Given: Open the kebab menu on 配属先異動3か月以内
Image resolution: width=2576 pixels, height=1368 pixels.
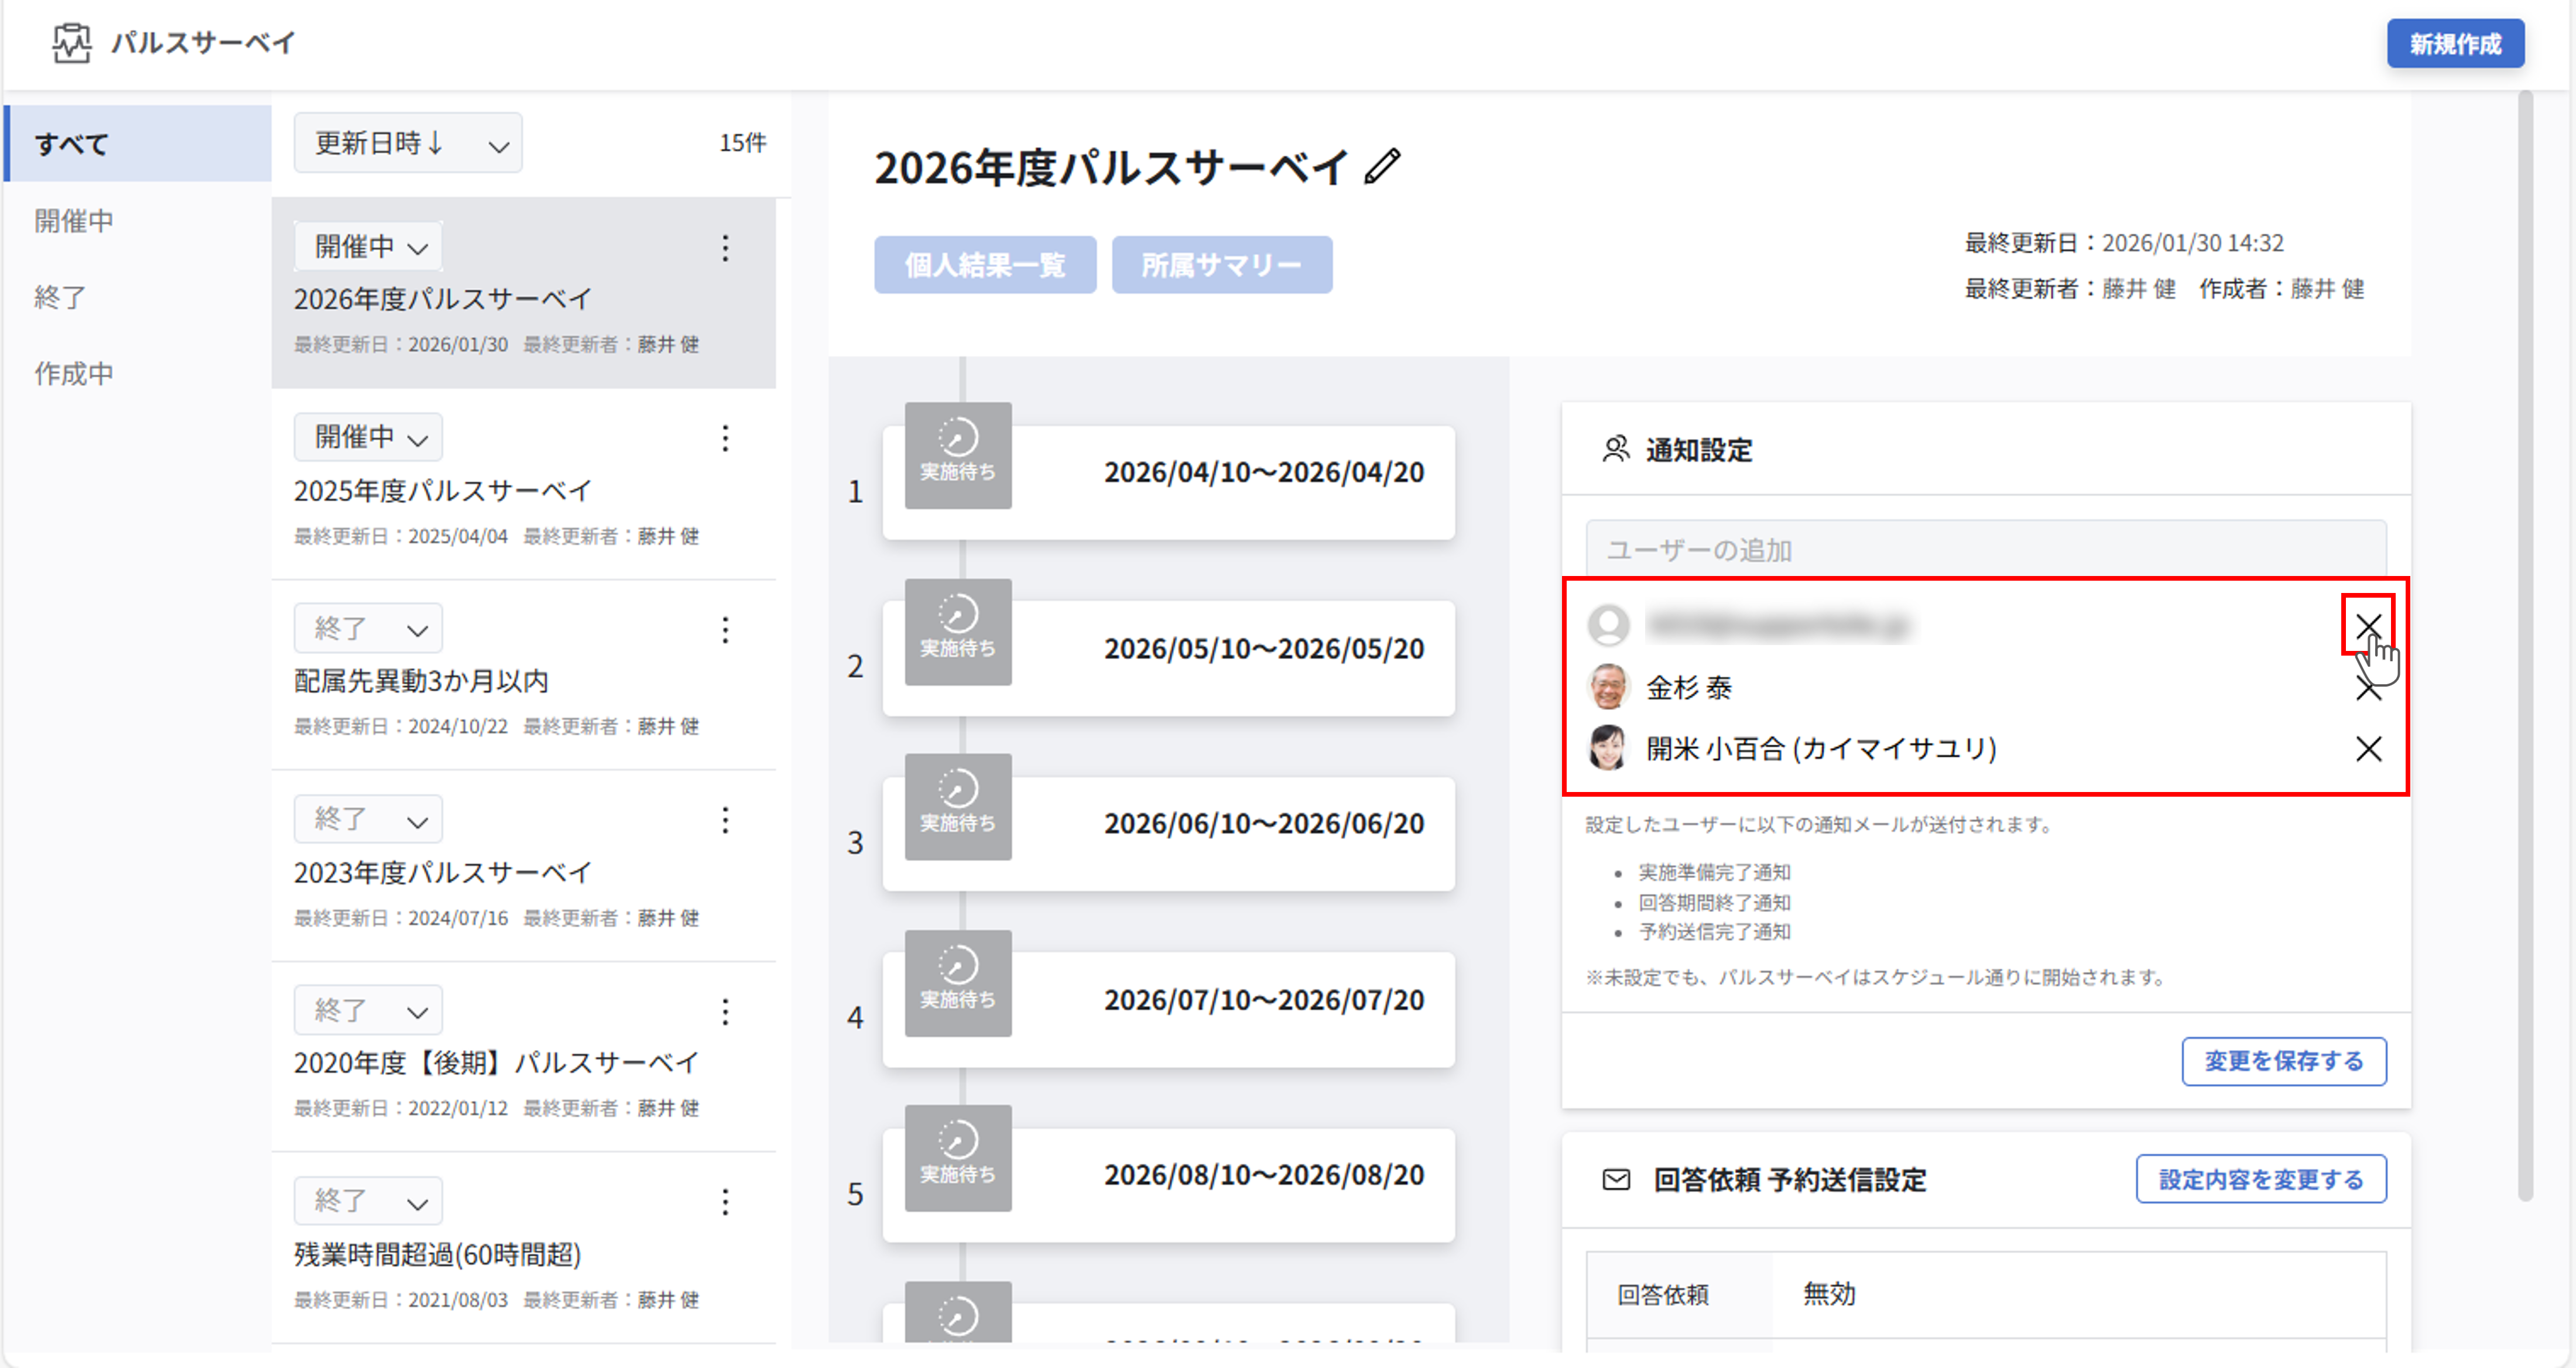Looking at the screenshot, I should point(725,629).
